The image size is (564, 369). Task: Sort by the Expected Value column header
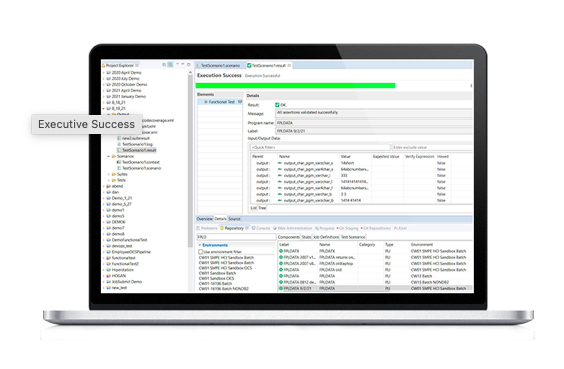[386, 156]
